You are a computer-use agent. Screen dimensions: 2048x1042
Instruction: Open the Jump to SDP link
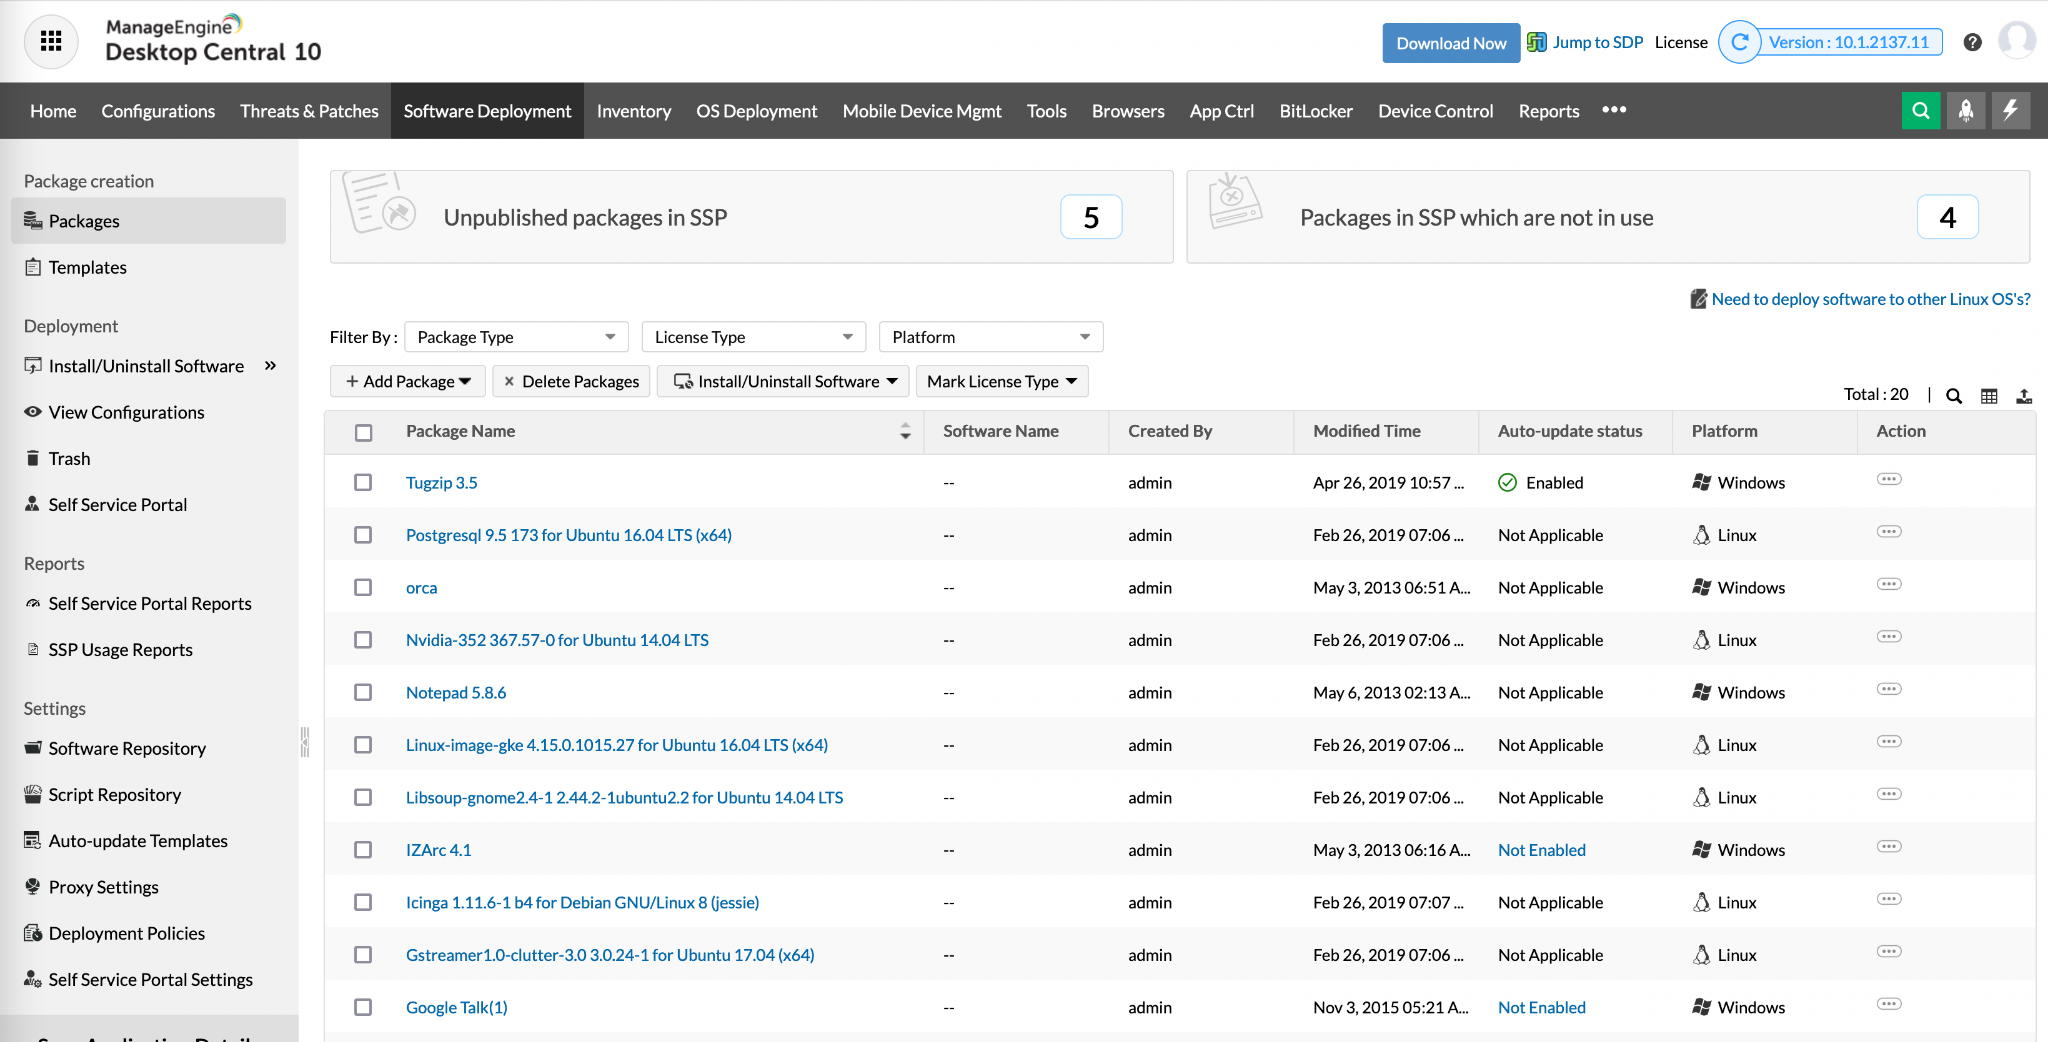tap(1597, 42)
